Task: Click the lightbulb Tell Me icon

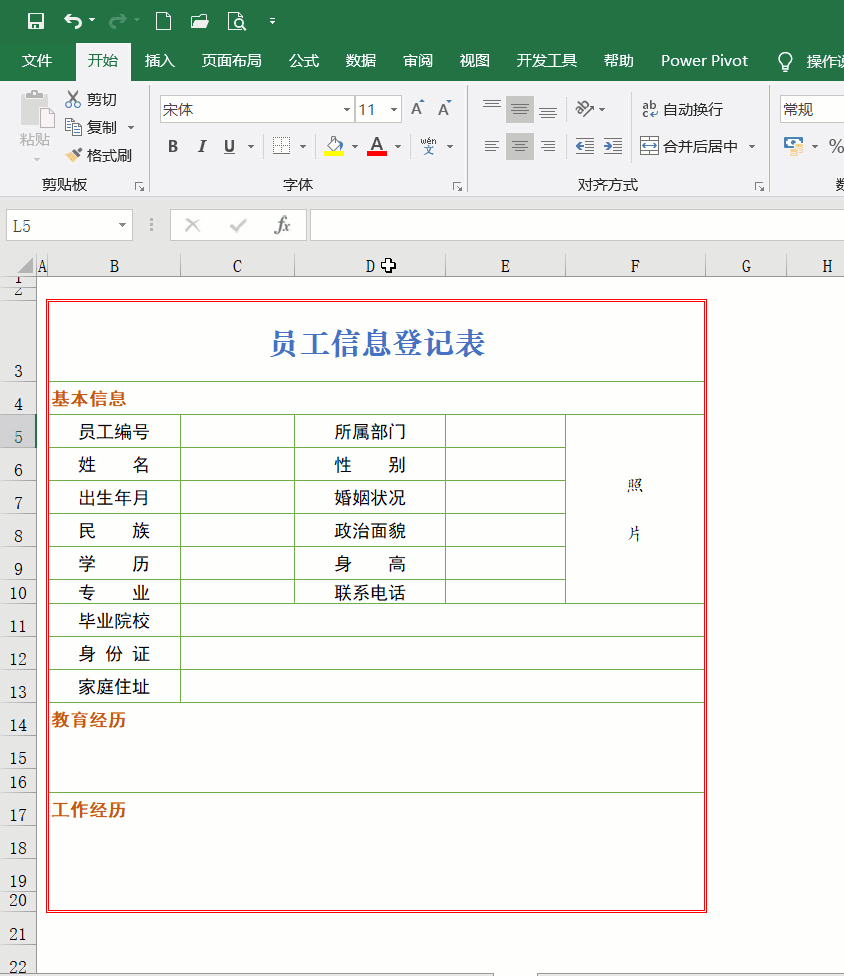Action: 785,62
